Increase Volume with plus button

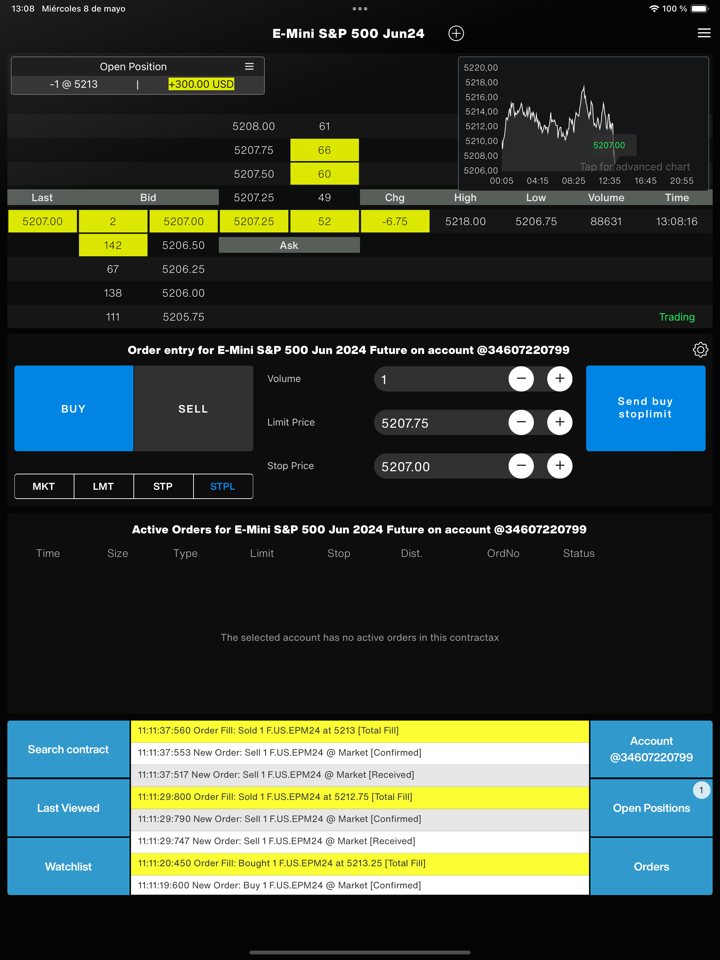coord(560,379)
